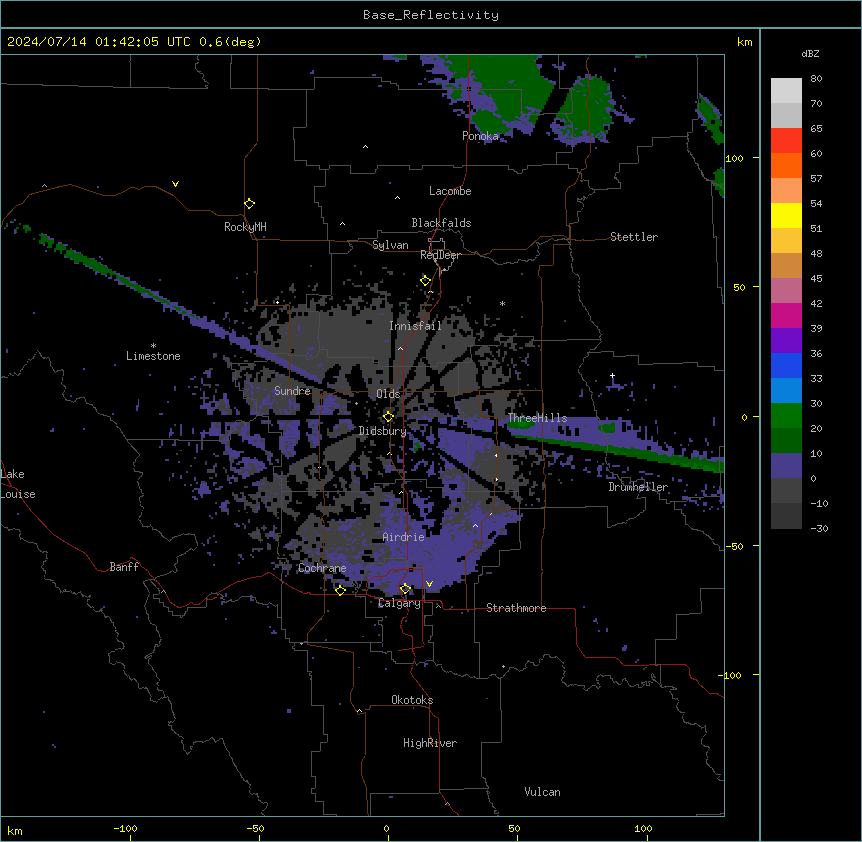
Task: Select the light gray 70-80 dBZ swatch
Action: coord(786,91)
